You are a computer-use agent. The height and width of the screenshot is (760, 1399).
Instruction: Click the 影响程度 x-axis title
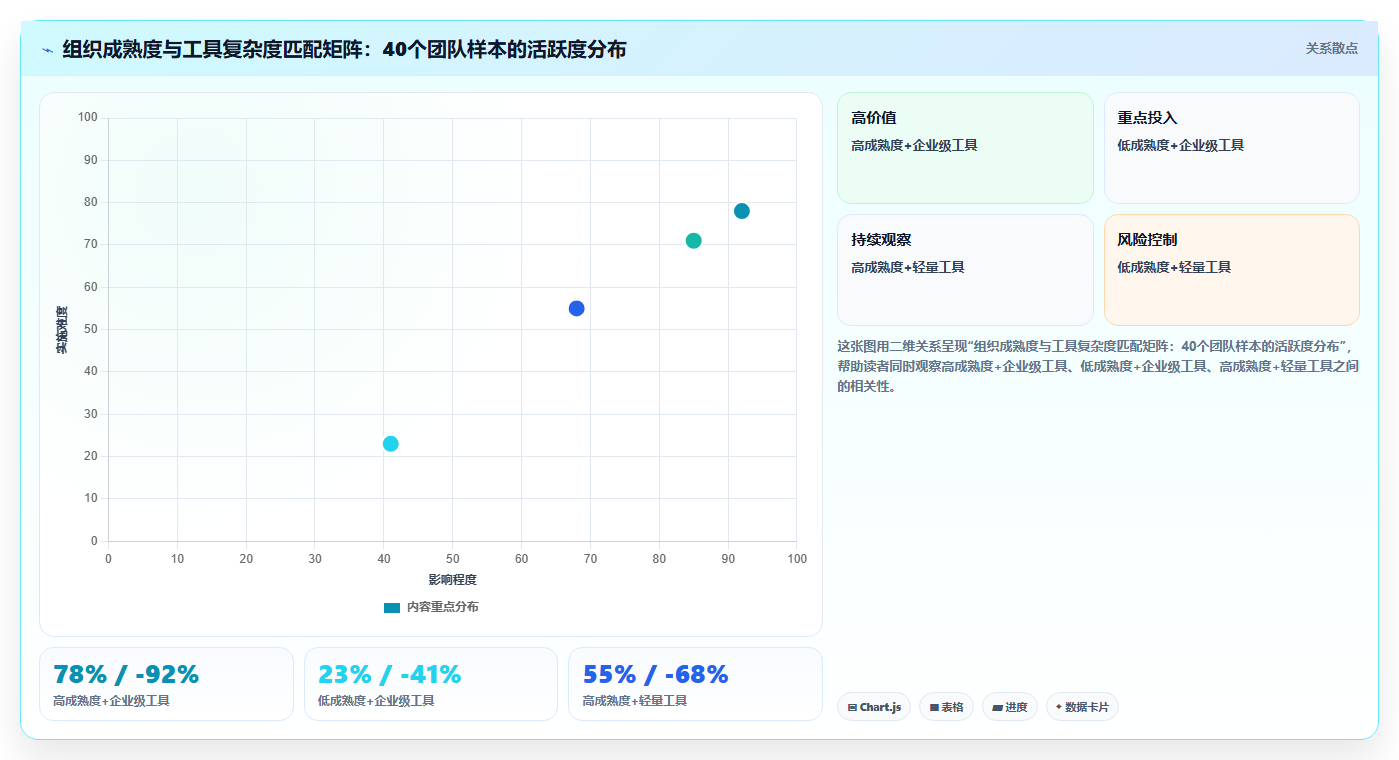point(453,580)
